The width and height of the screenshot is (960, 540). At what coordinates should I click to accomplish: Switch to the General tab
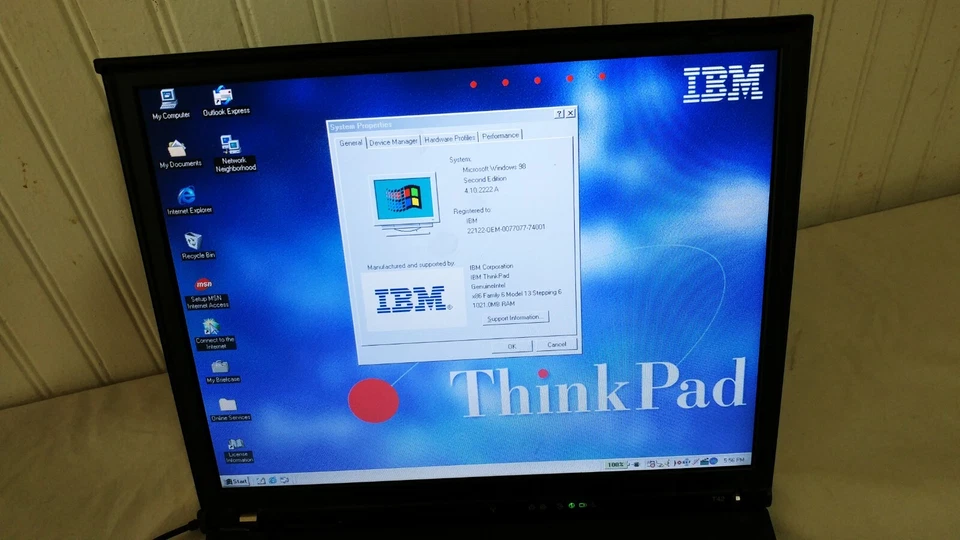coord(350,143)
